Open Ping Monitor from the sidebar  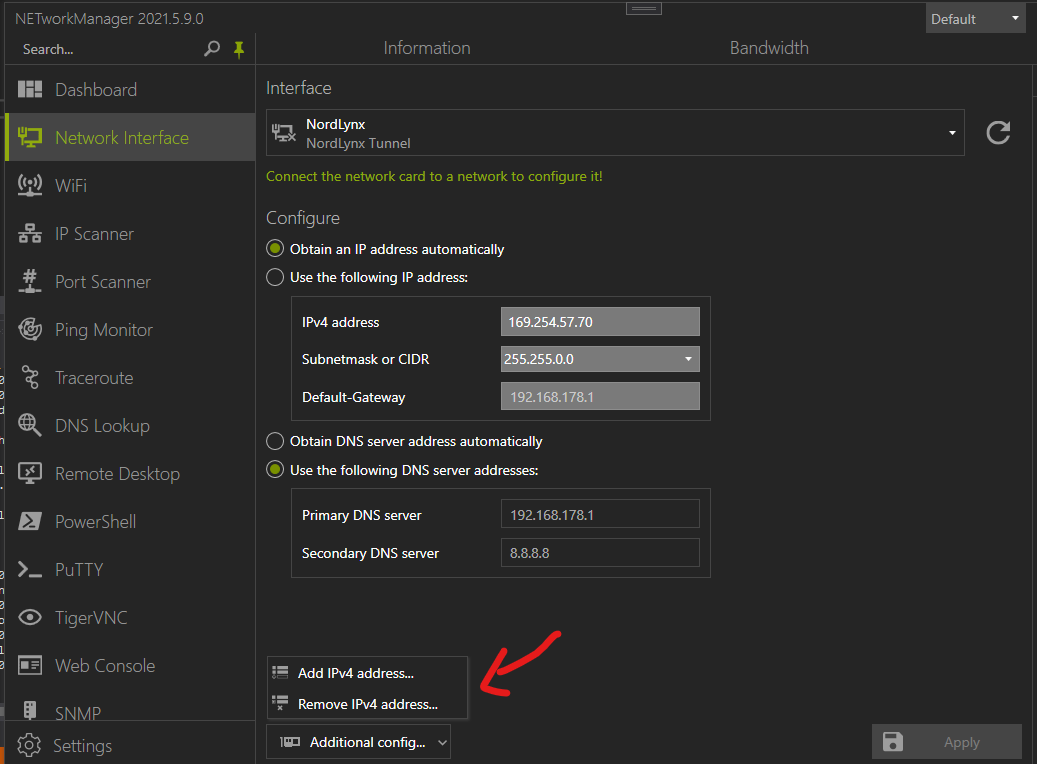pos(130,329)
